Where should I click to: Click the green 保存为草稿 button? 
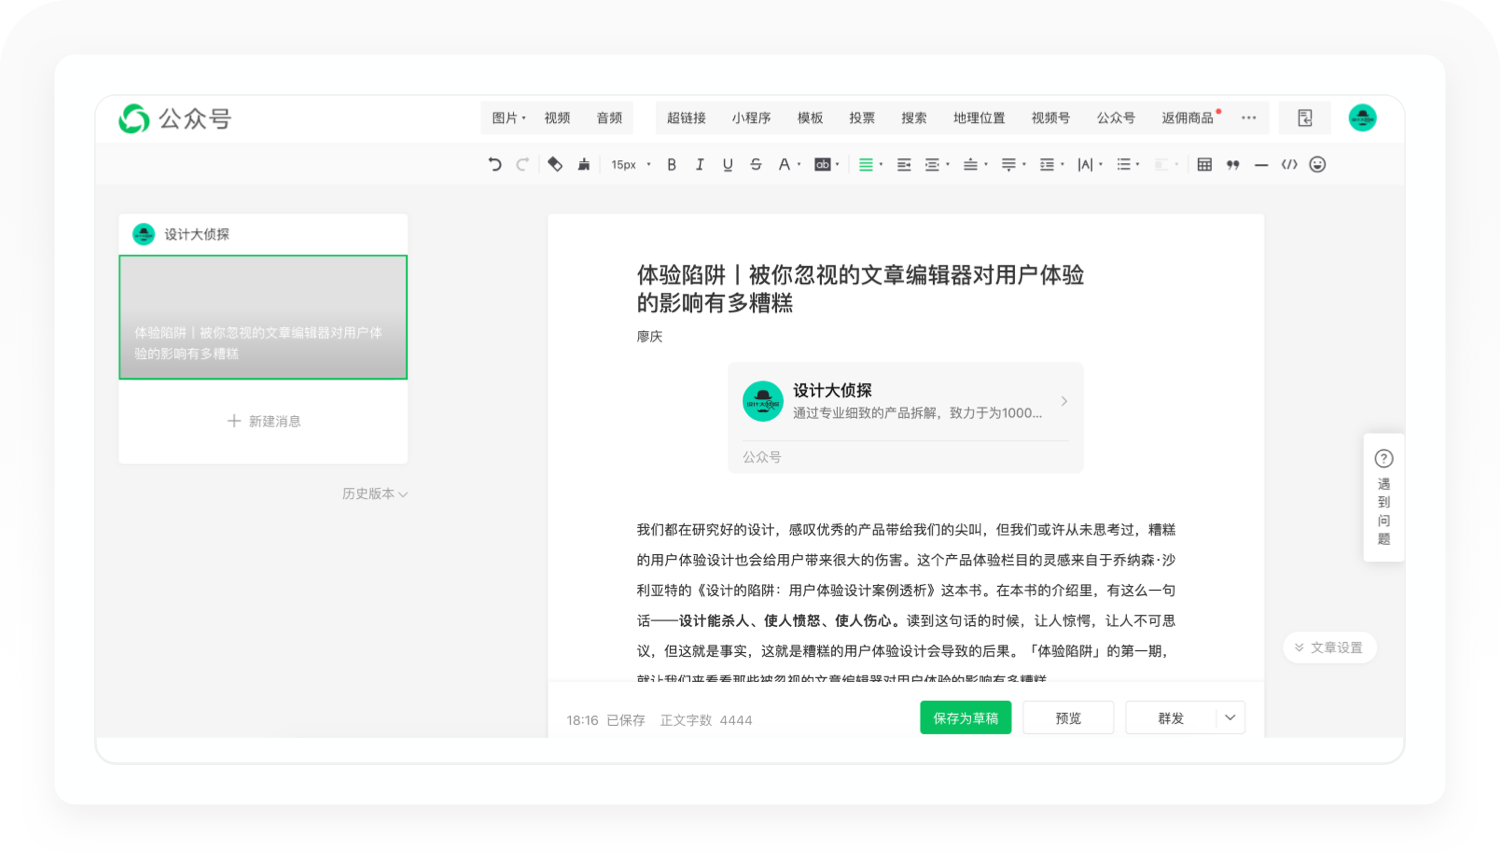(966, 718)
